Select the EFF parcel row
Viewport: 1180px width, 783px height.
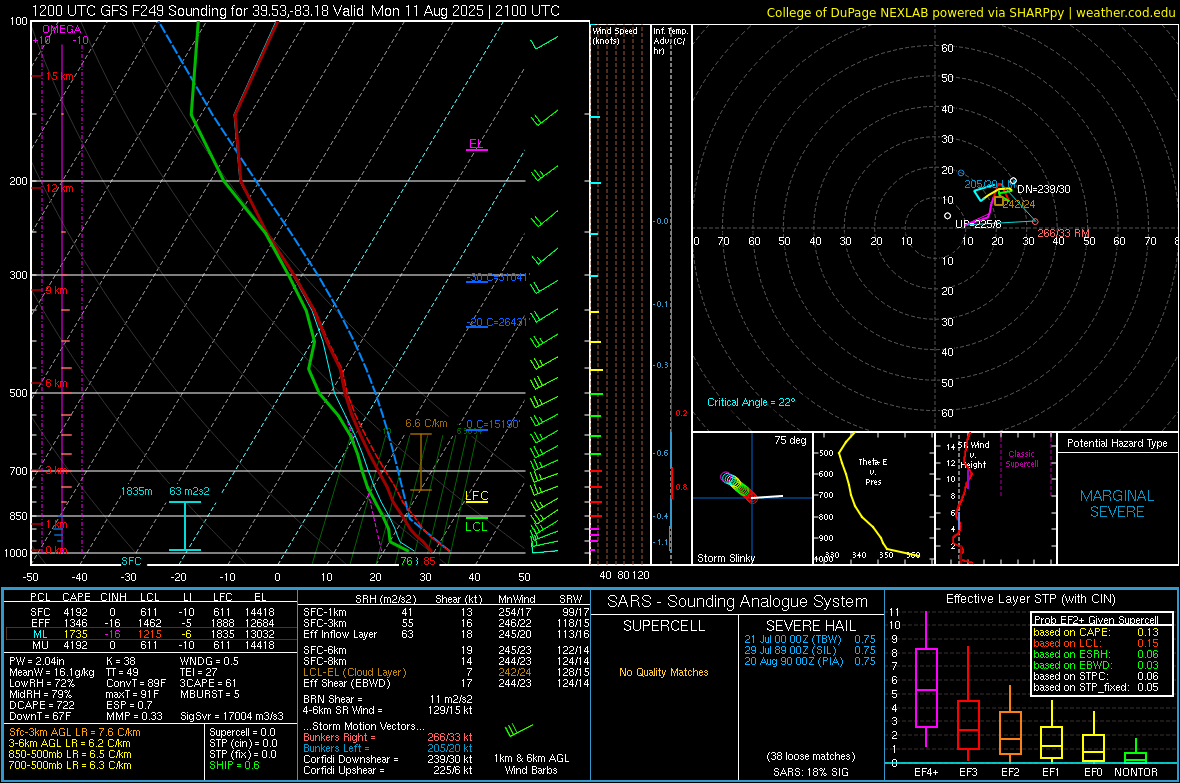151,623
